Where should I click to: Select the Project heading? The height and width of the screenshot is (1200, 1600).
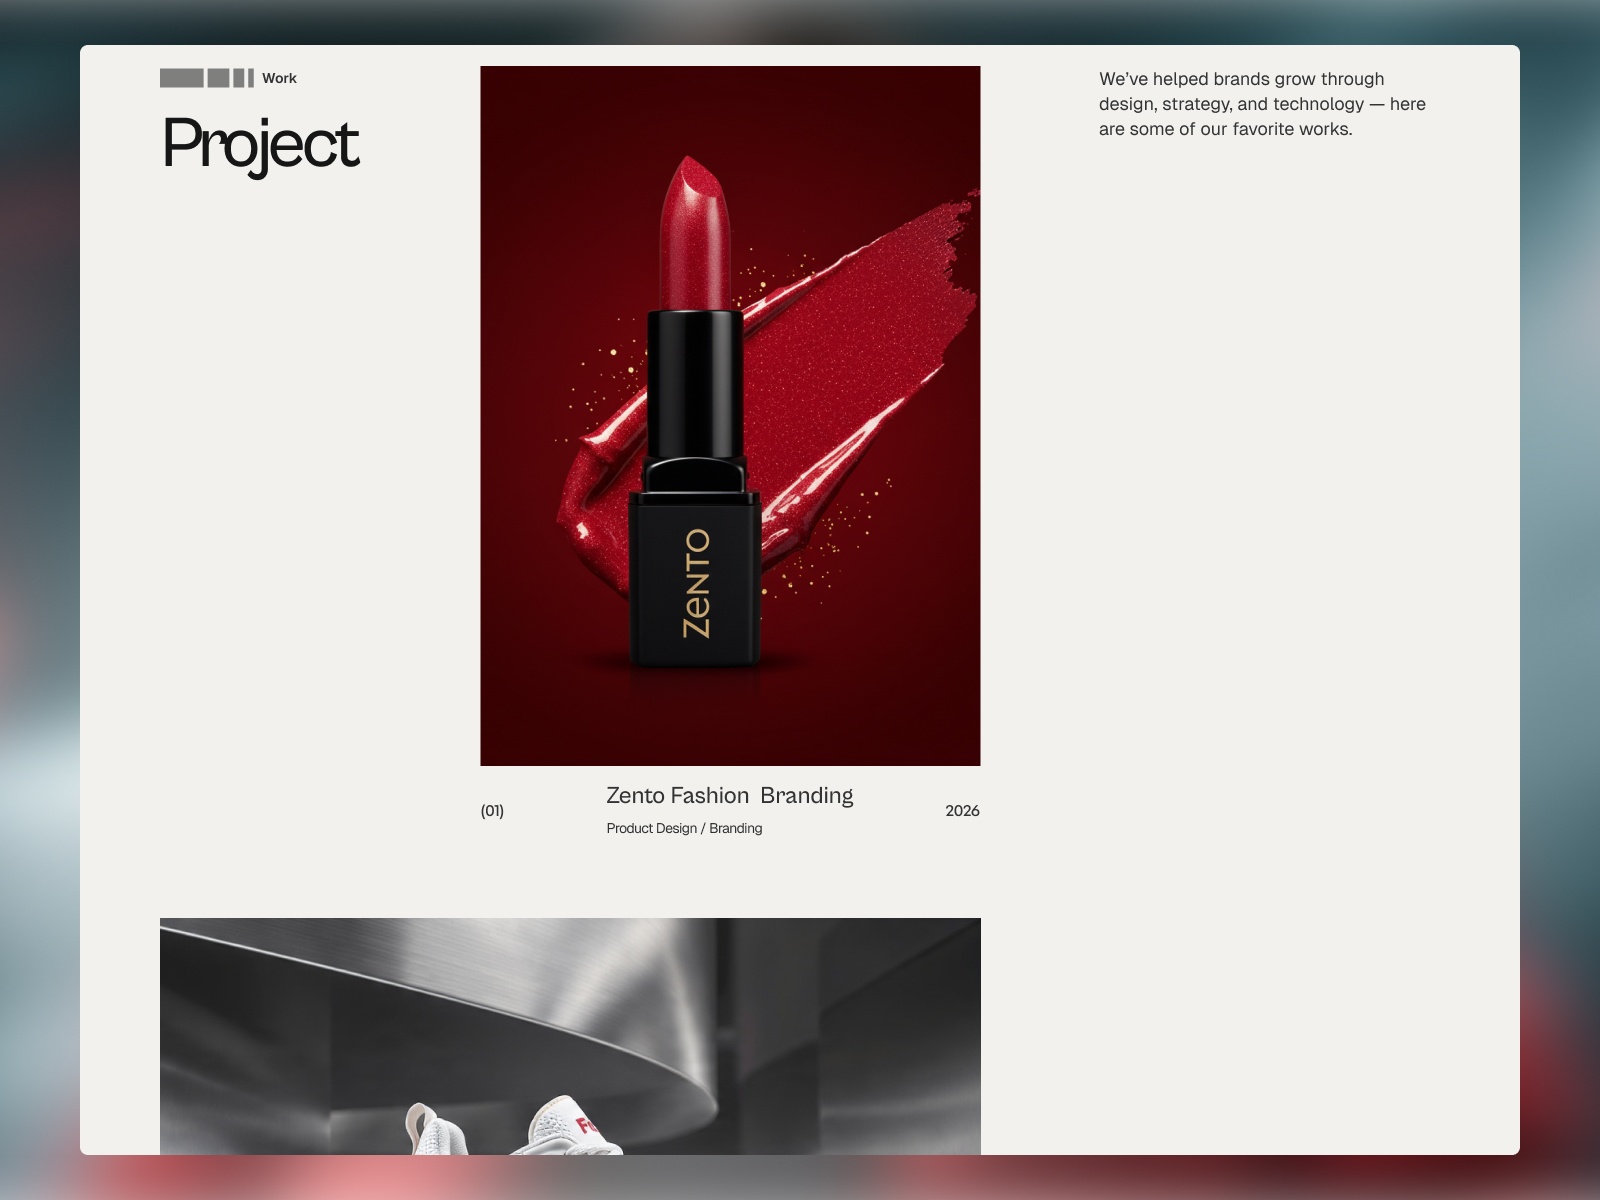[x=261, y=144]
